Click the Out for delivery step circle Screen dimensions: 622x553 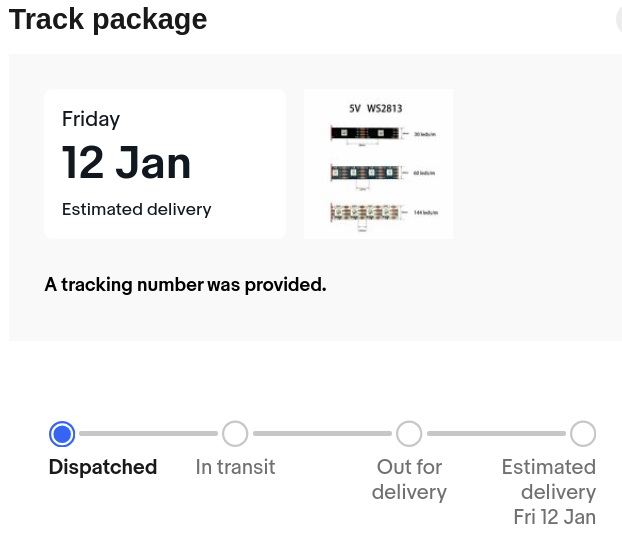409,434
